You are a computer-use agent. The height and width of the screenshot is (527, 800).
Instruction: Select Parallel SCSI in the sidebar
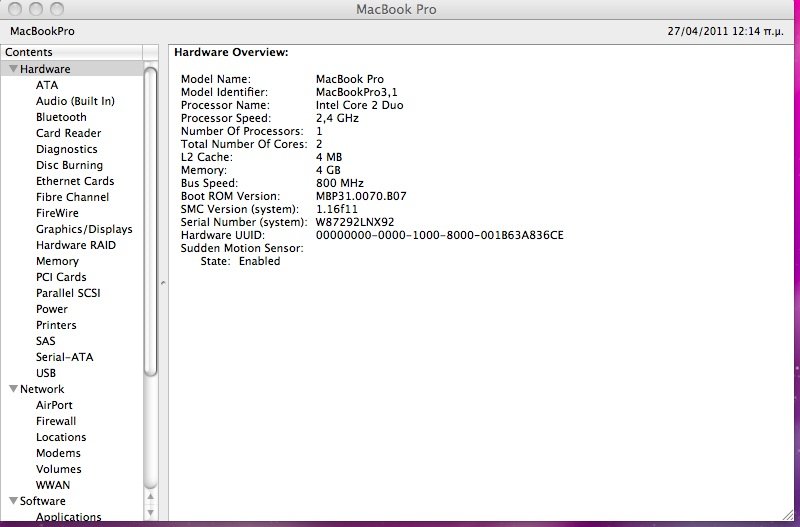click(x=68, y=293)
